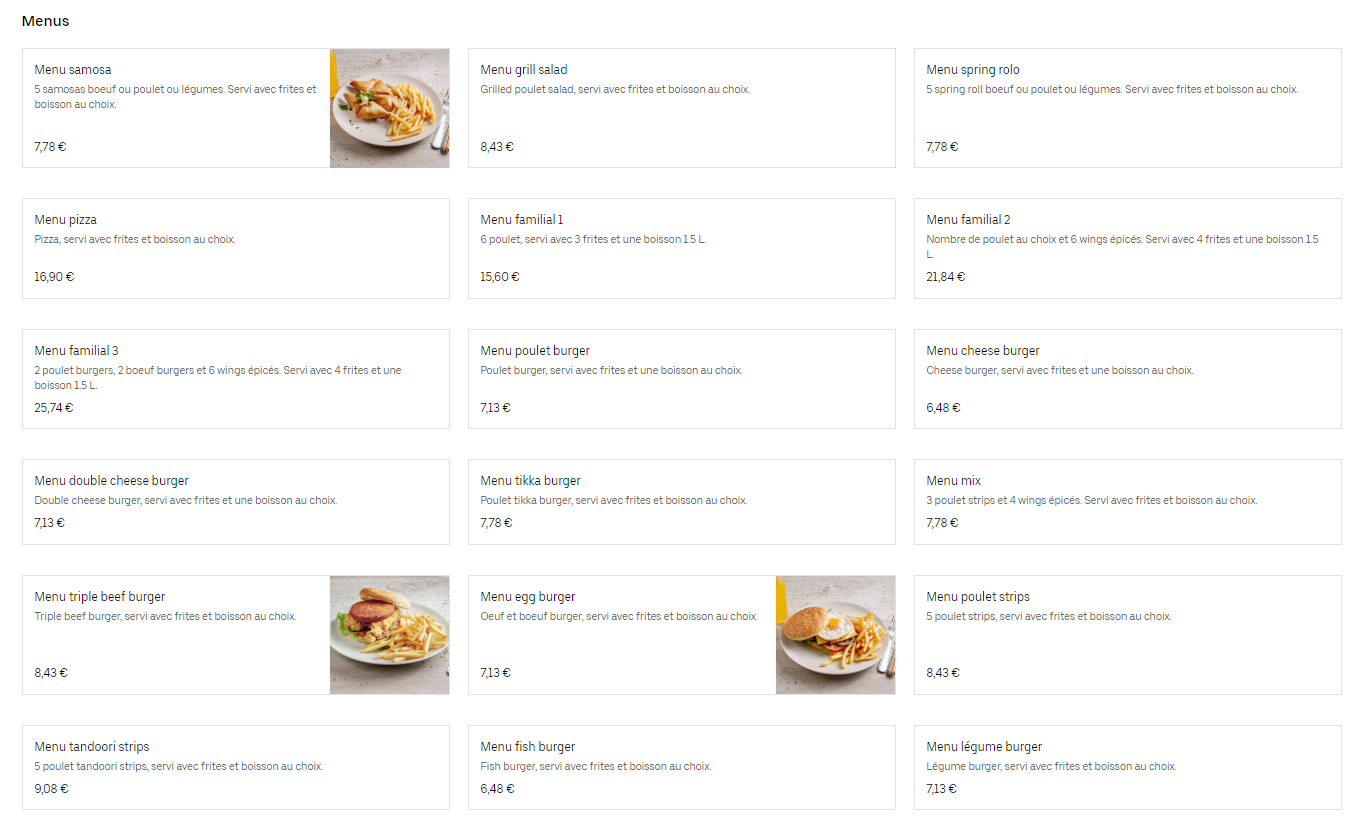The image size is (1370, 829).
Task: Choose the Menu tandoori strips item
Action: click(x=235, y=767)
